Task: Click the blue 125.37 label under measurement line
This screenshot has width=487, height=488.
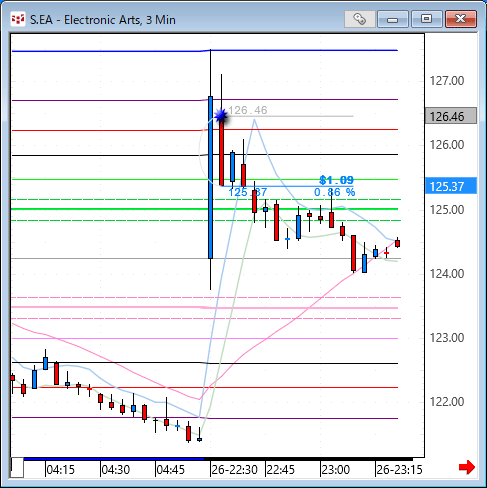Action: pyautogui.click(x=248, y=192)
